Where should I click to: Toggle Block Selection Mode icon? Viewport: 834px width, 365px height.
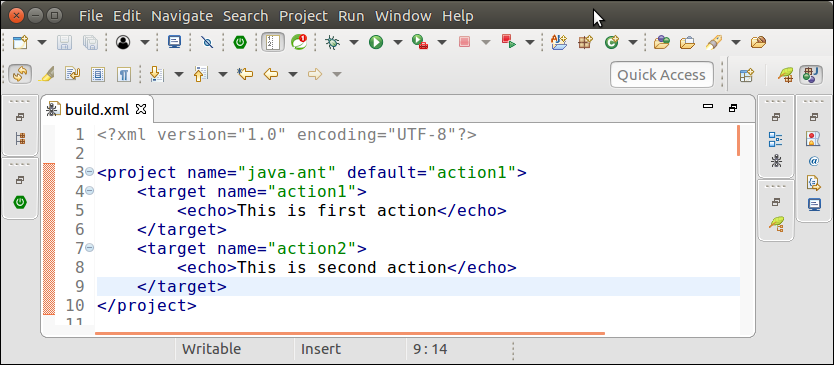97,74
